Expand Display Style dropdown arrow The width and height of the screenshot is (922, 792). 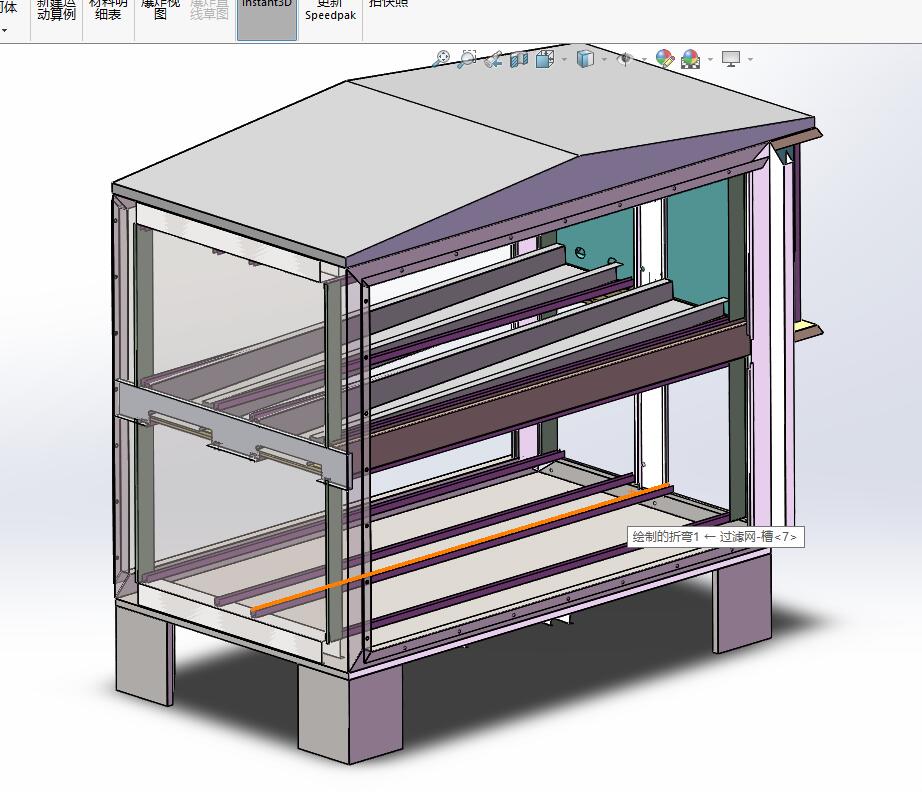click(604, 59)
